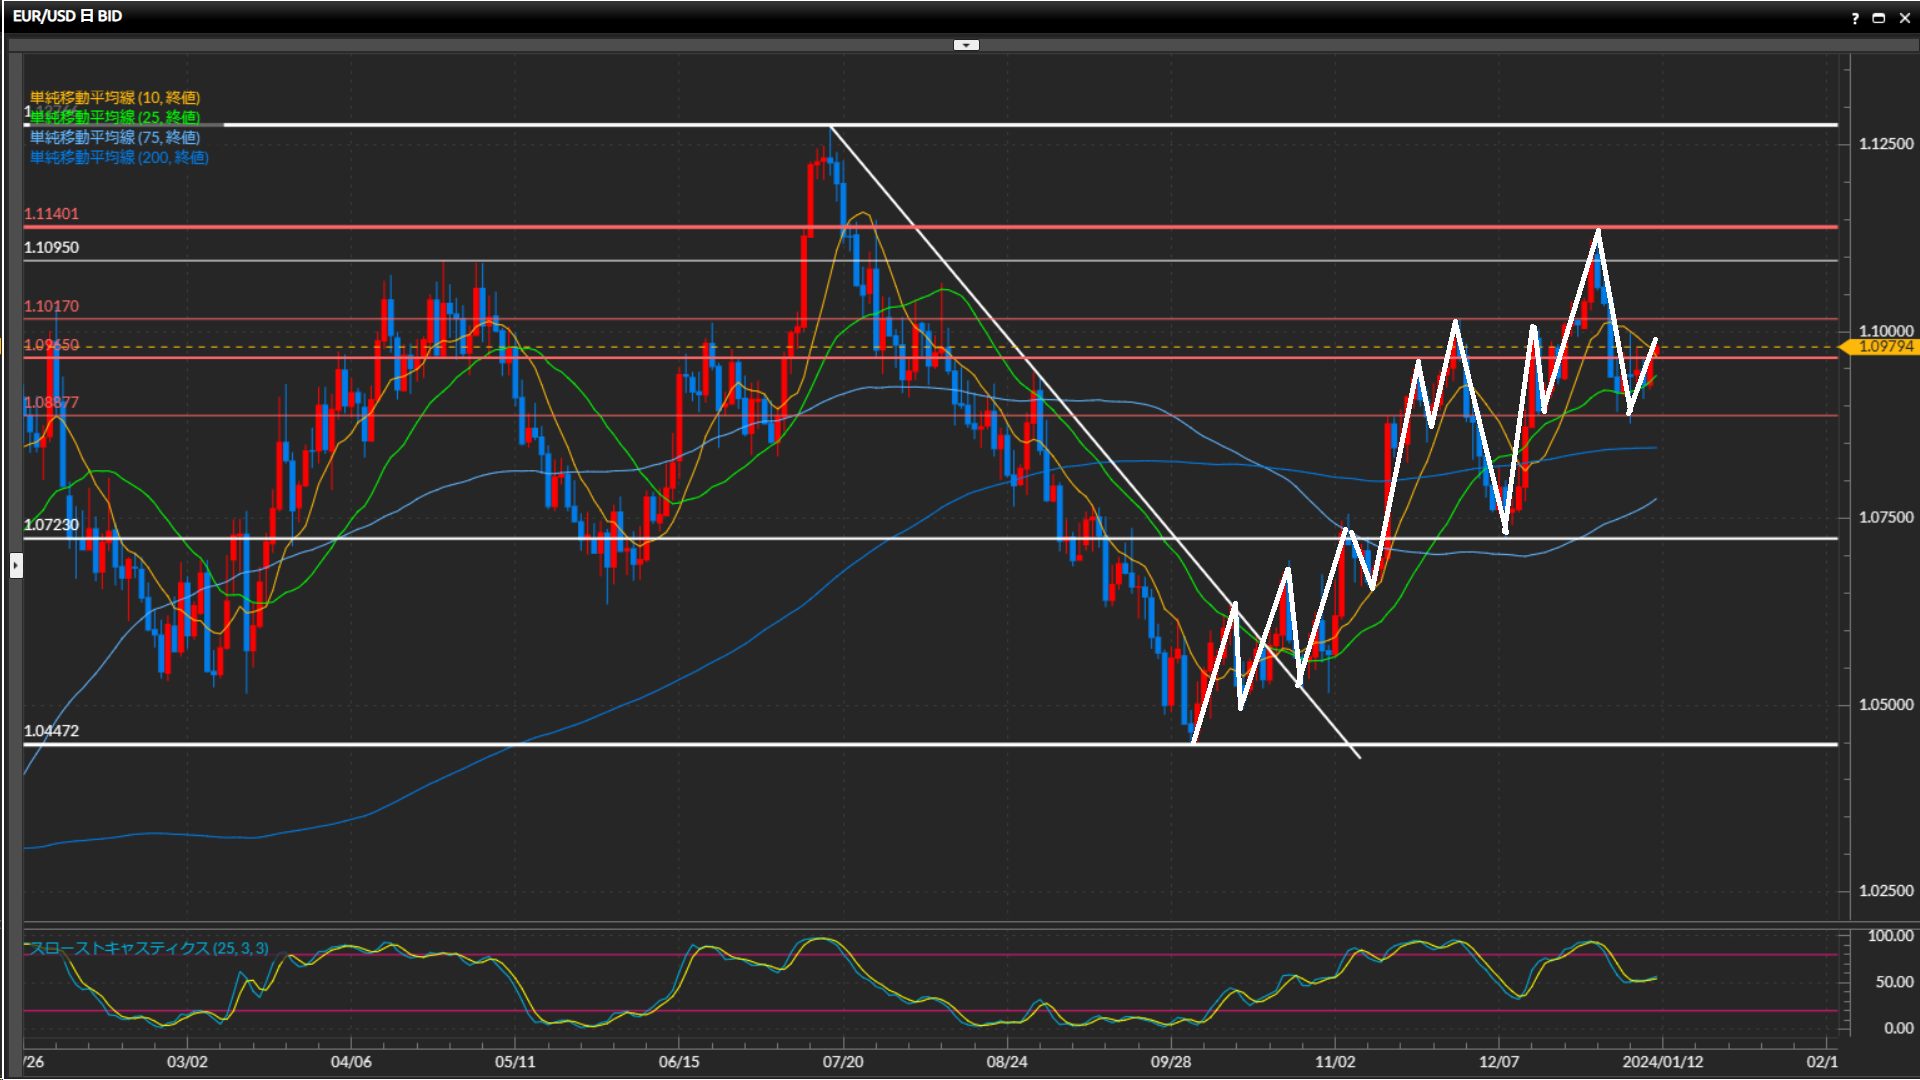Click the help question mark icon
Screen dimensions: 1920x1080
tap(1855, 18)
